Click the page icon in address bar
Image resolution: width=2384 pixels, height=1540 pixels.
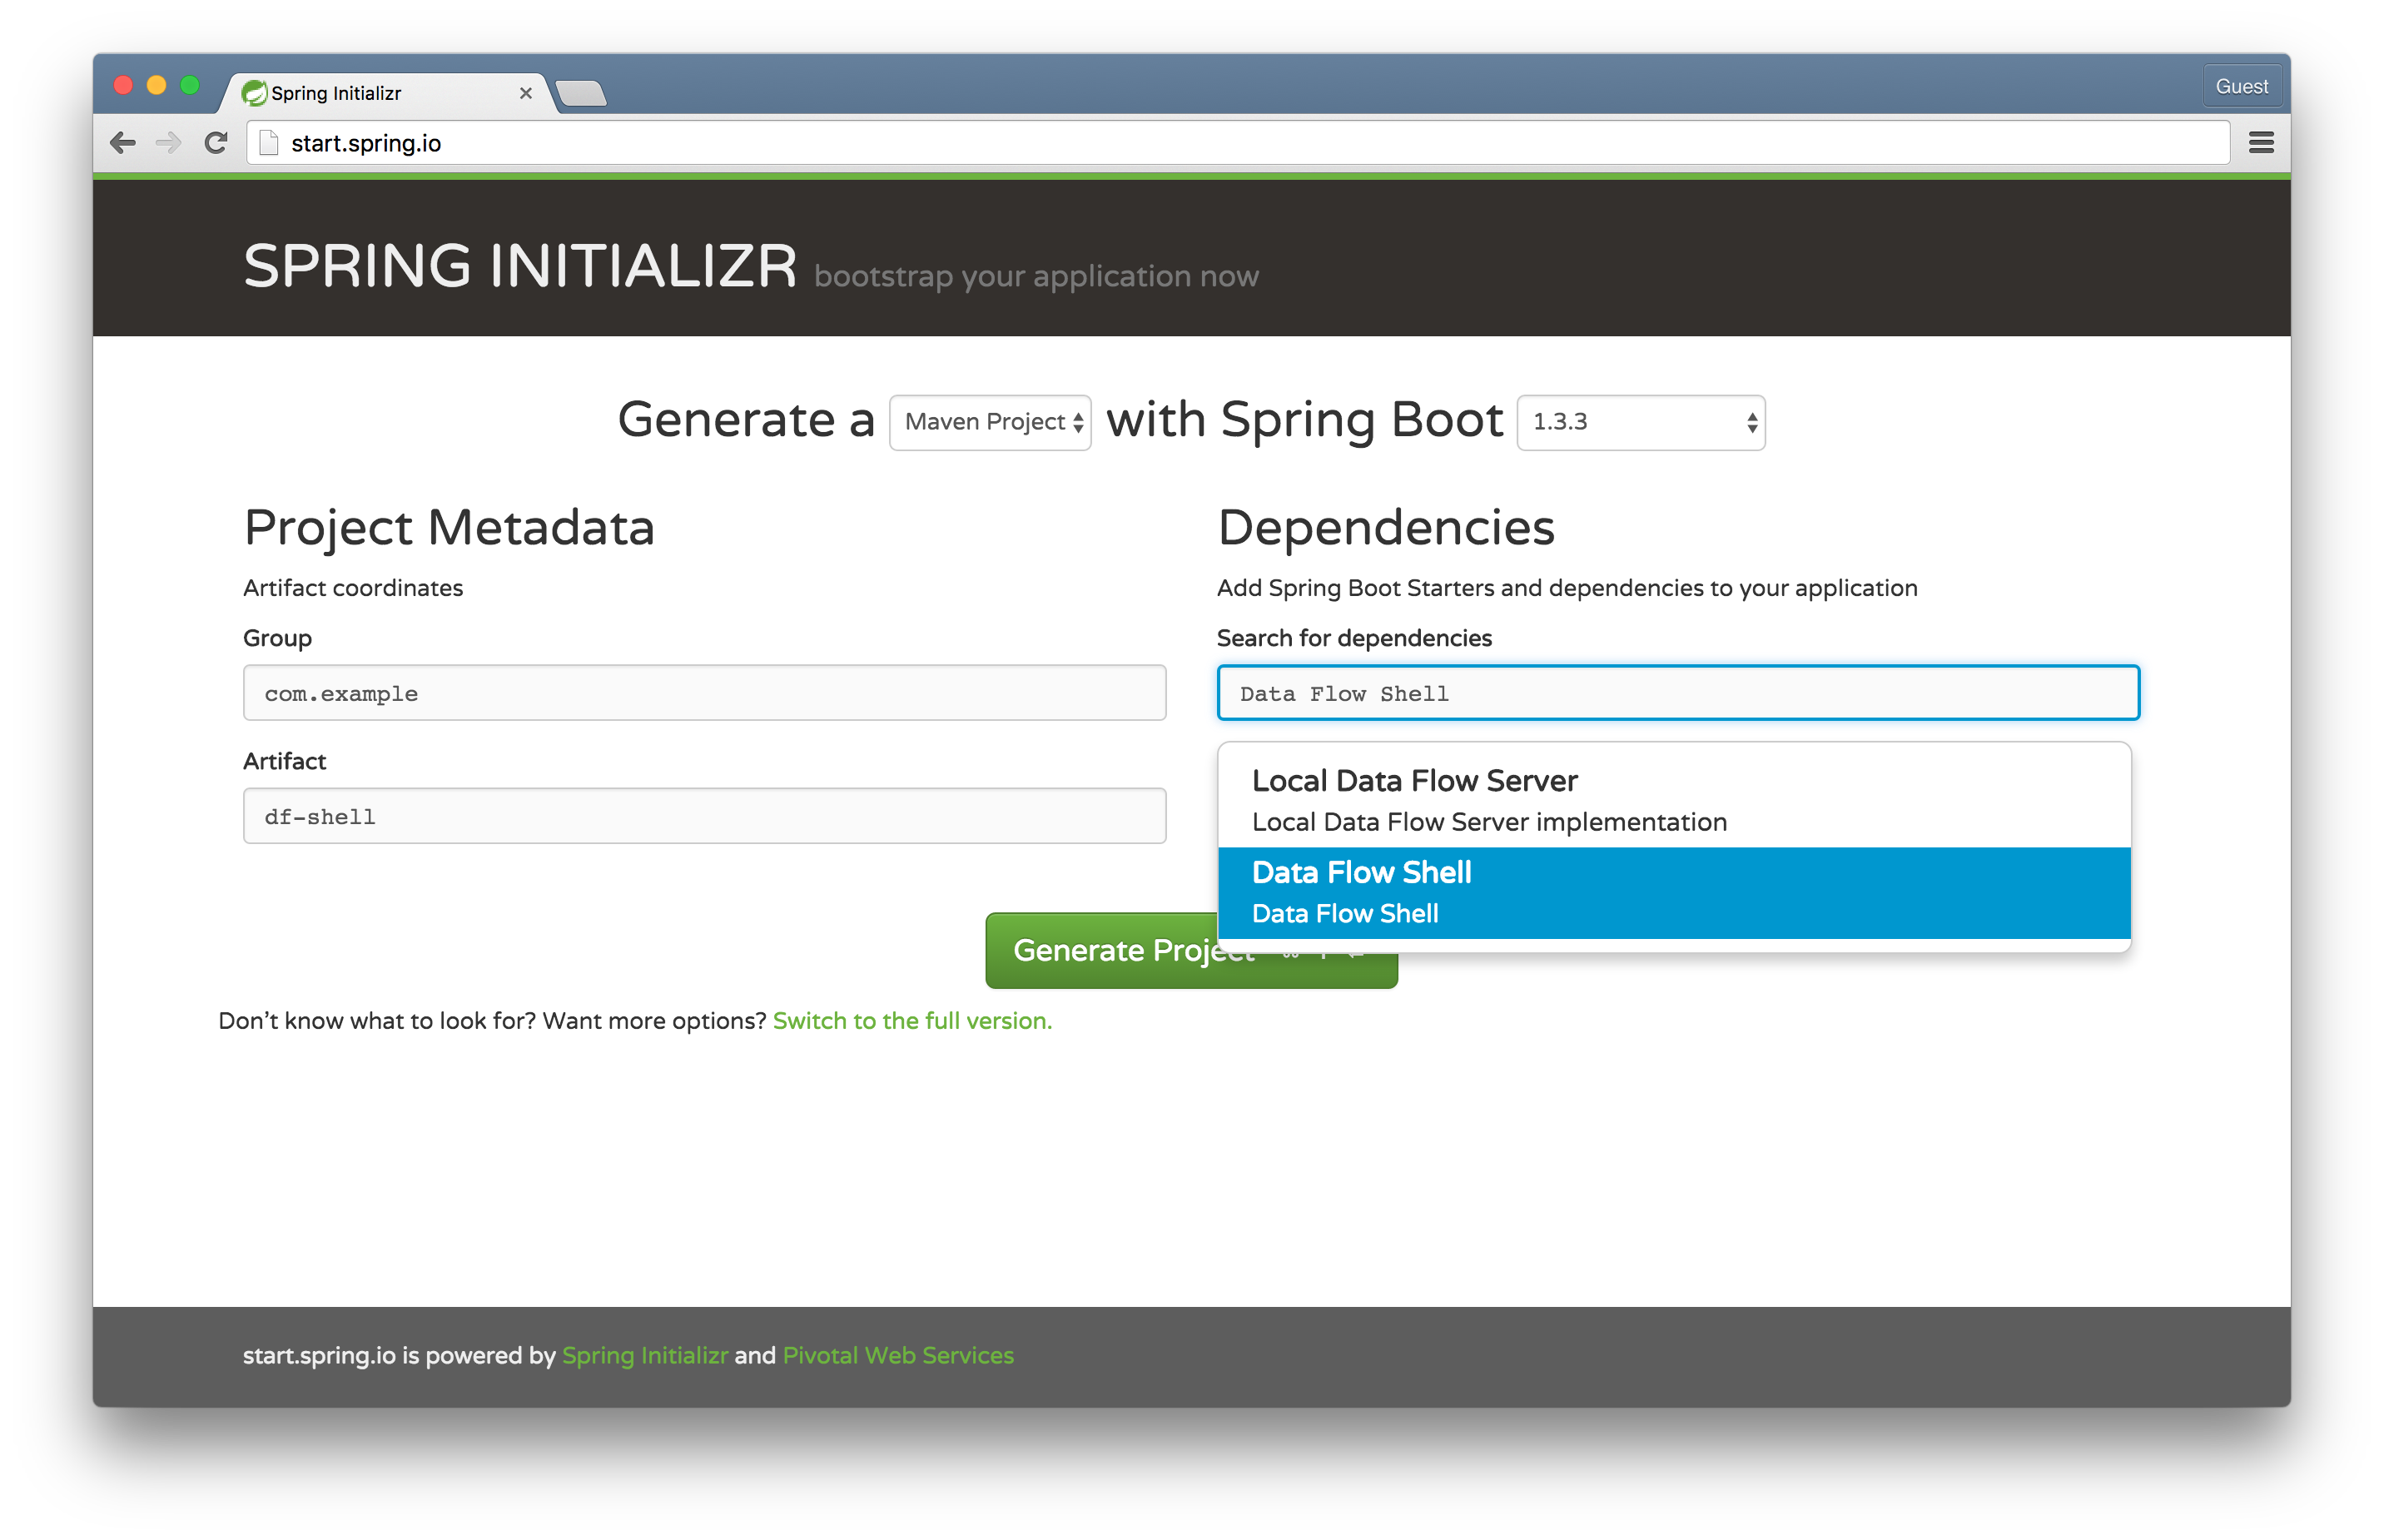click(268, 143)
